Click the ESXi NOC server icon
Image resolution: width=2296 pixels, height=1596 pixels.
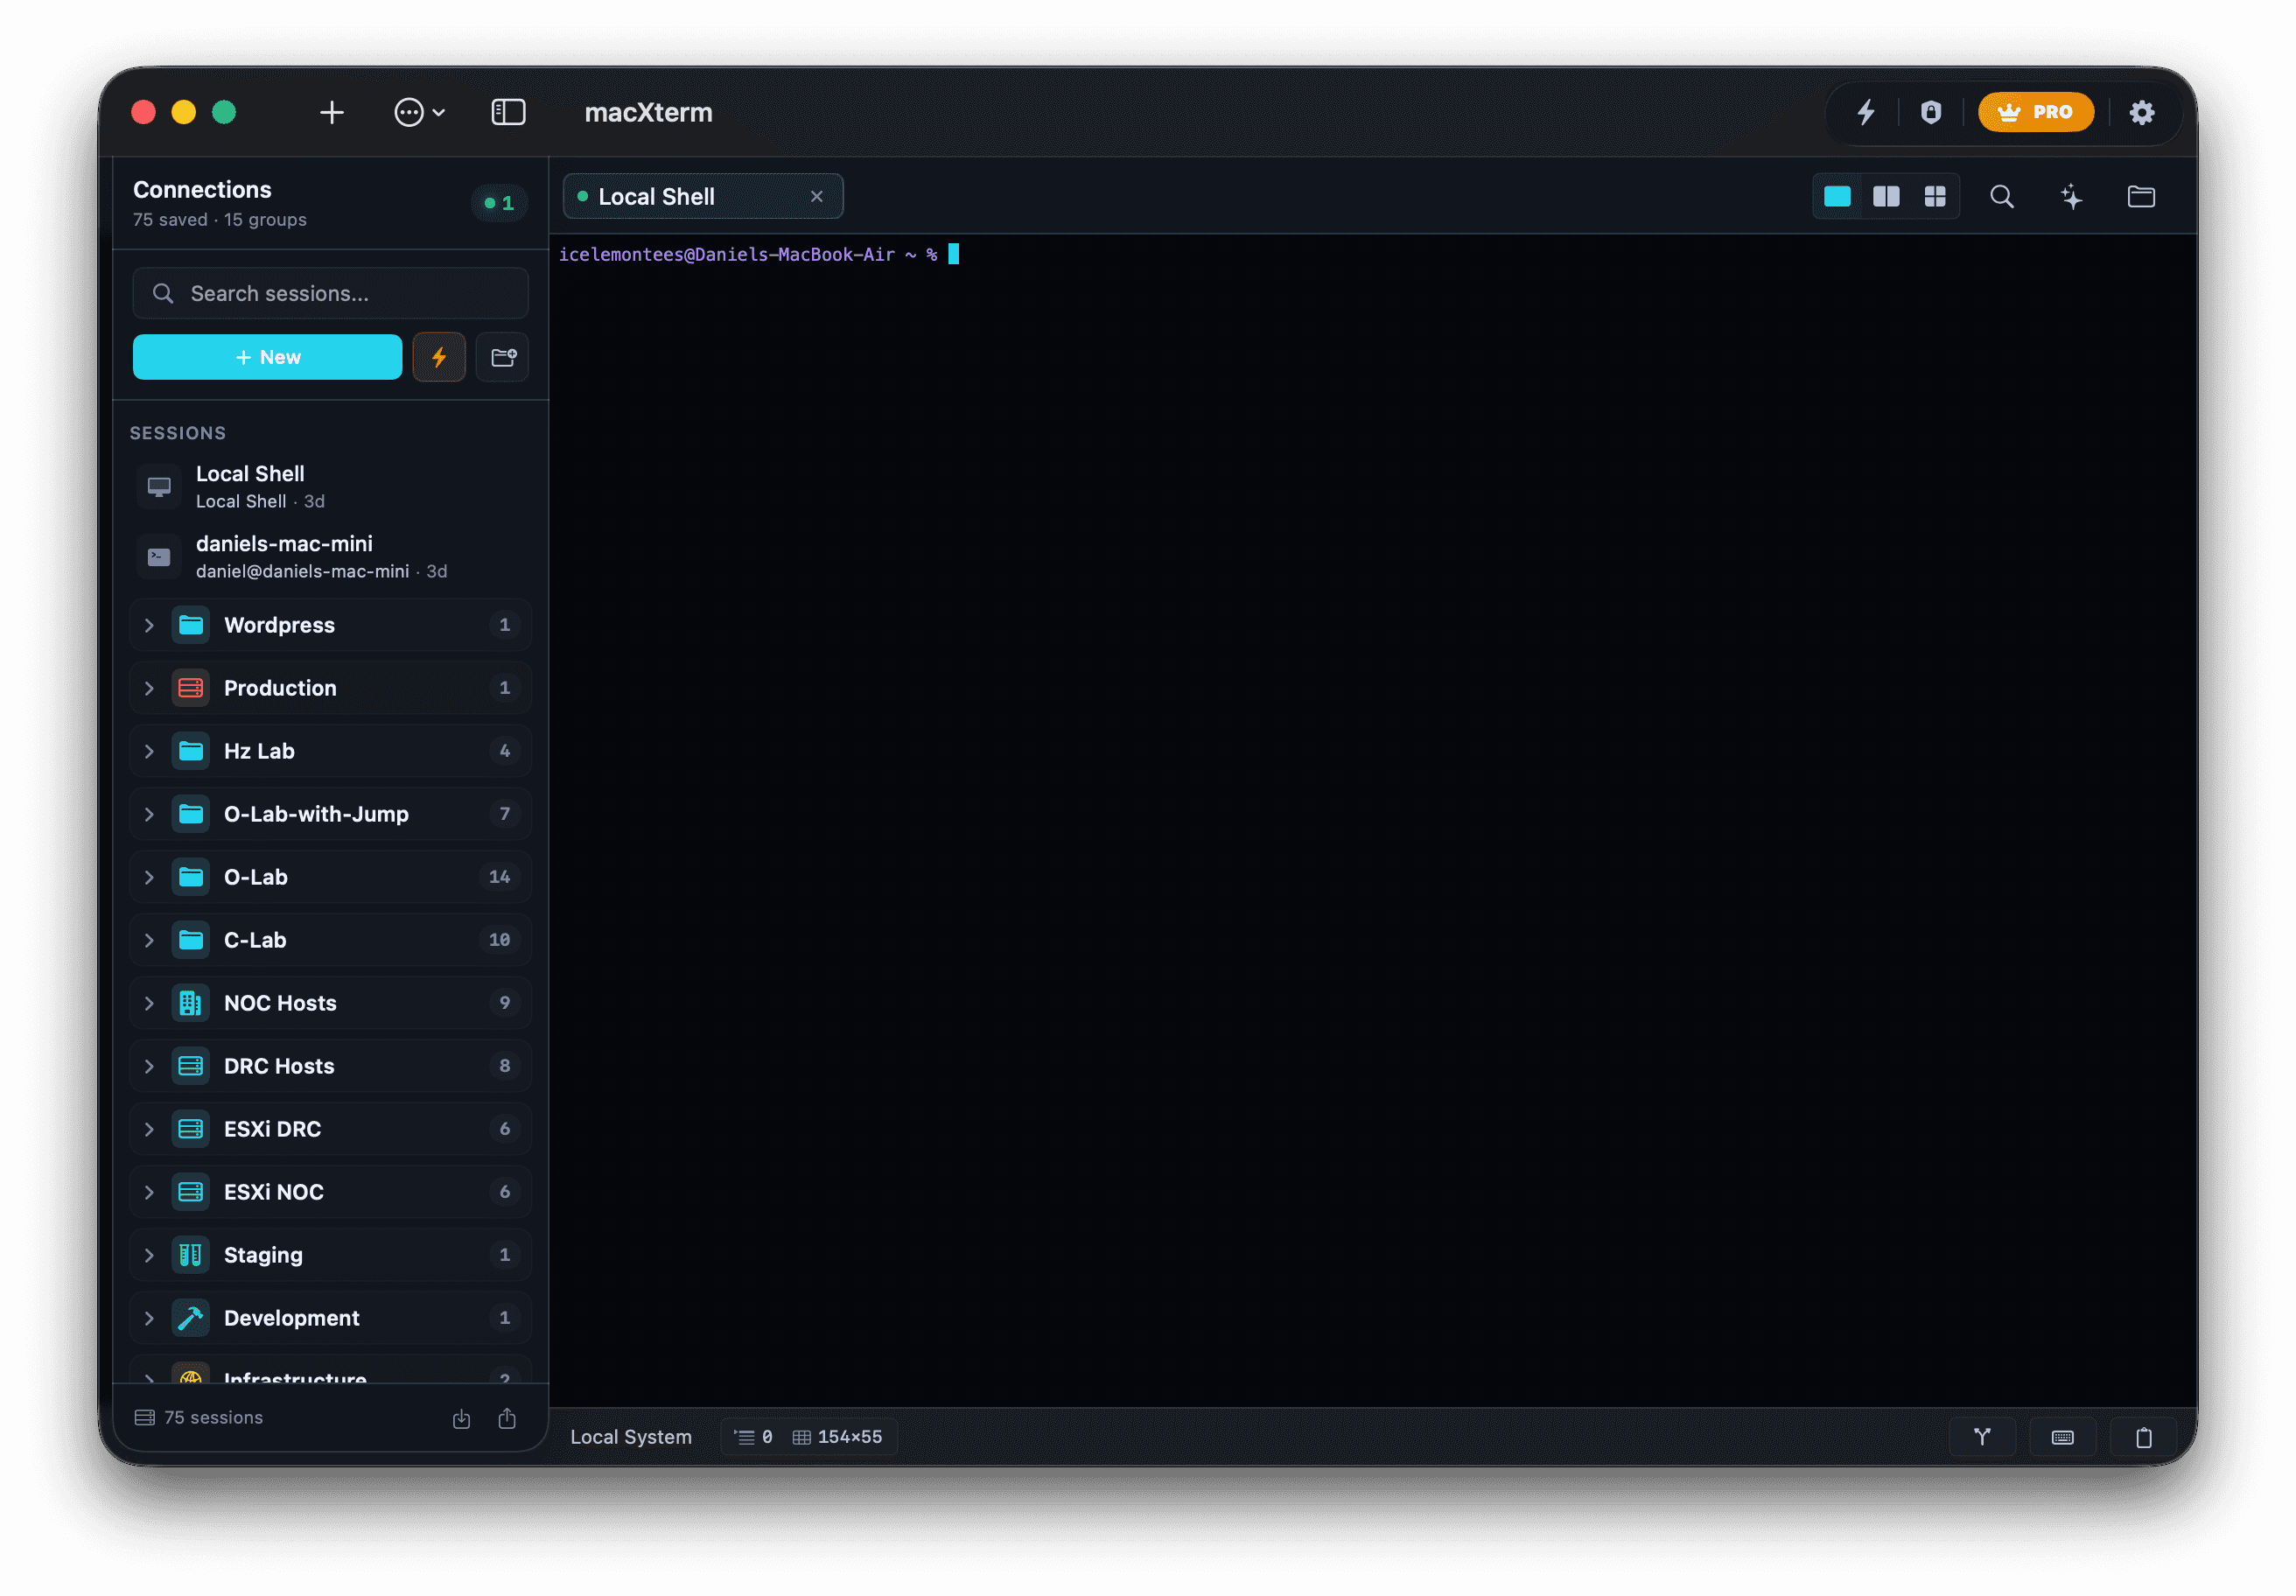click(190, 1192)
